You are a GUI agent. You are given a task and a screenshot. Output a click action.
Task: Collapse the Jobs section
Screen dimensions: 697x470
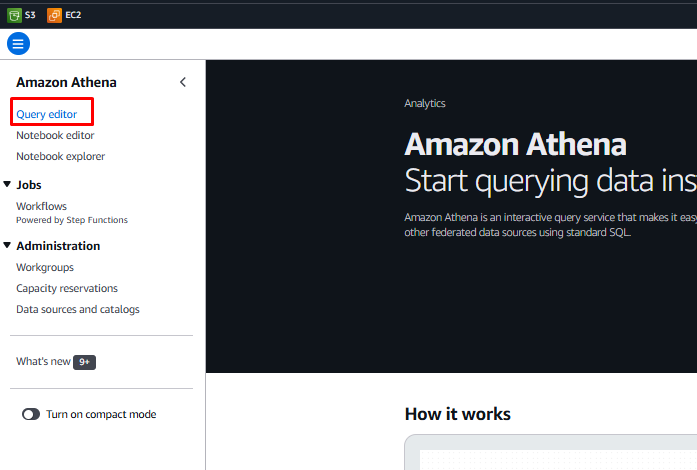pos(7,185)
